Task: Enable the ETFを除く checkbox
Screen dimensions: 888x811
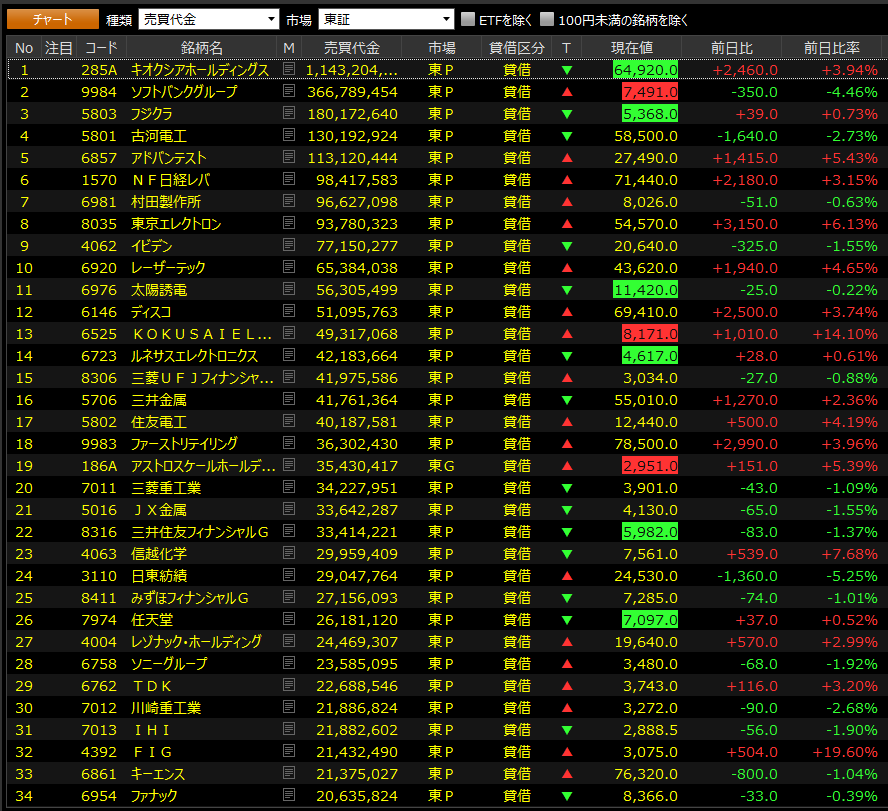Action: pyautogui.click(x=468, y=19)
